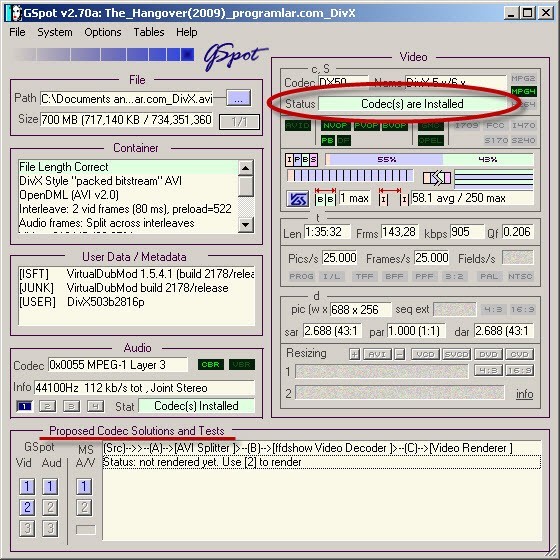Image resolution: width=560 pixels, height=560 pixels.
Task: Open the Tables menu
Action: 149,32
